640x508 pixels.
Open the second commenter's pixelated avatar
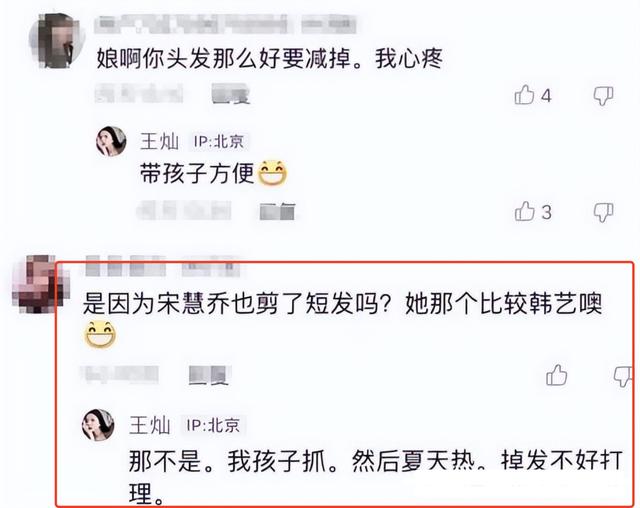pyautogui.click(x=38, y=284)
